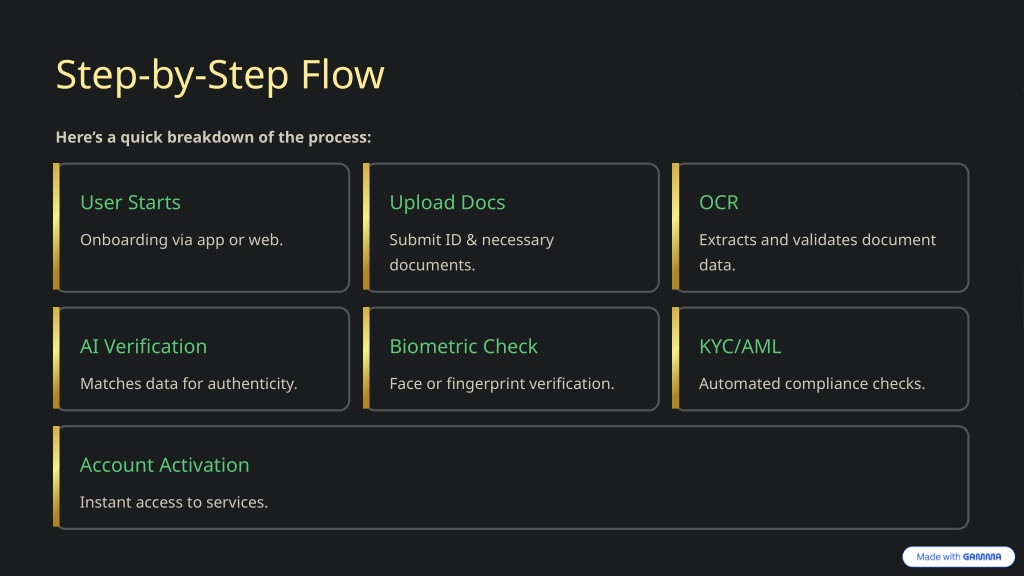Click 'Instant access to services' text
Image resolution: width=1024 pixels, height=576 pixels.
(x=174, y=502)
